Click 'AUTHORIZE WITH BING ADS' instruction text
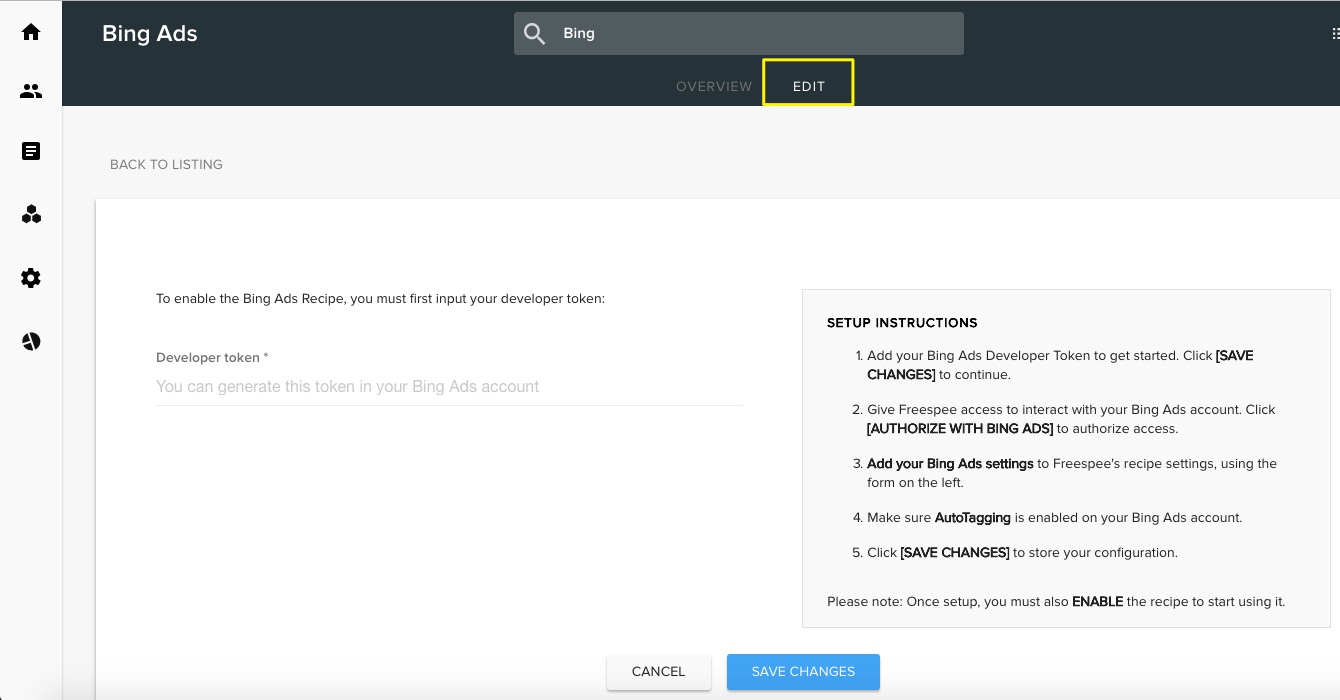The width and height of the screenshot is (1340, 700). [960, 429]
